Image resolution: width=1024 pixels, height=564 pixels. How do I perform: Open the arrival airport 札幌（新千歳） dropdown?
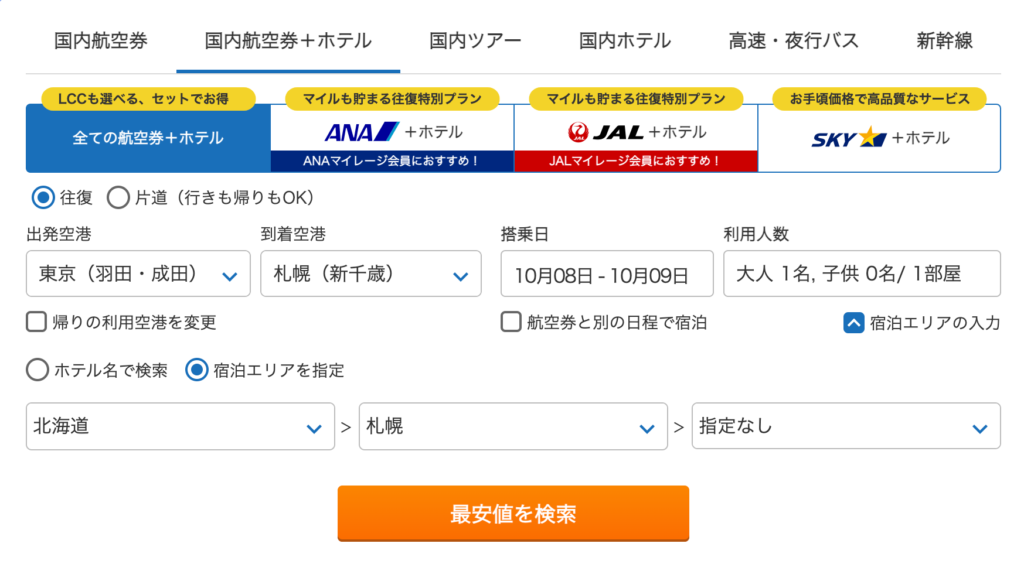click(370, 274)
